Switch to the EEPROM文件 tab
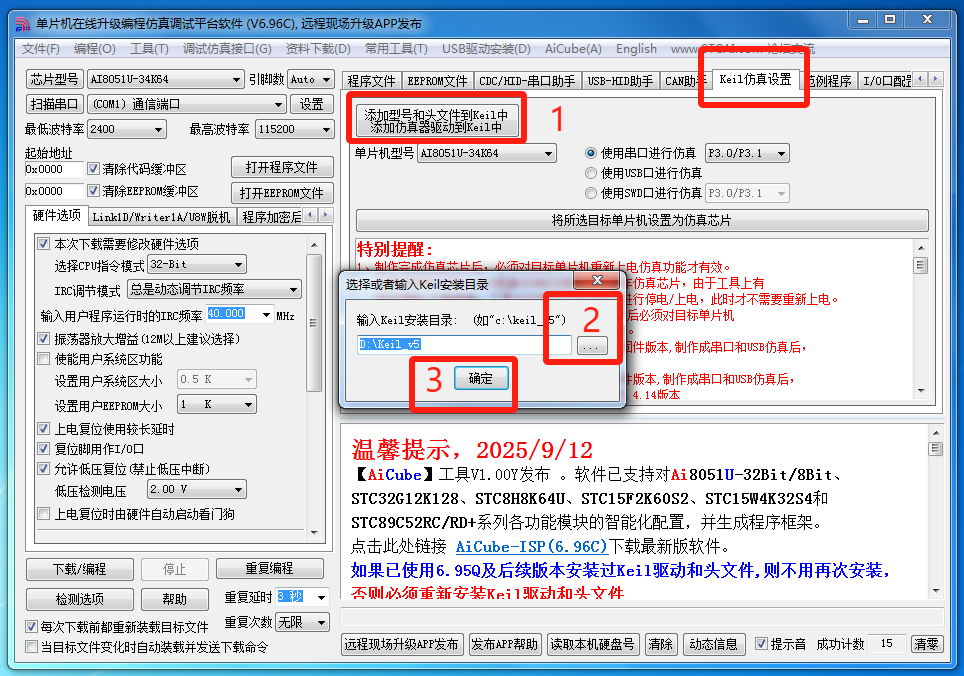Image resolution: width=964 pixels, height=676 pixels. click(x=438, y=81)
